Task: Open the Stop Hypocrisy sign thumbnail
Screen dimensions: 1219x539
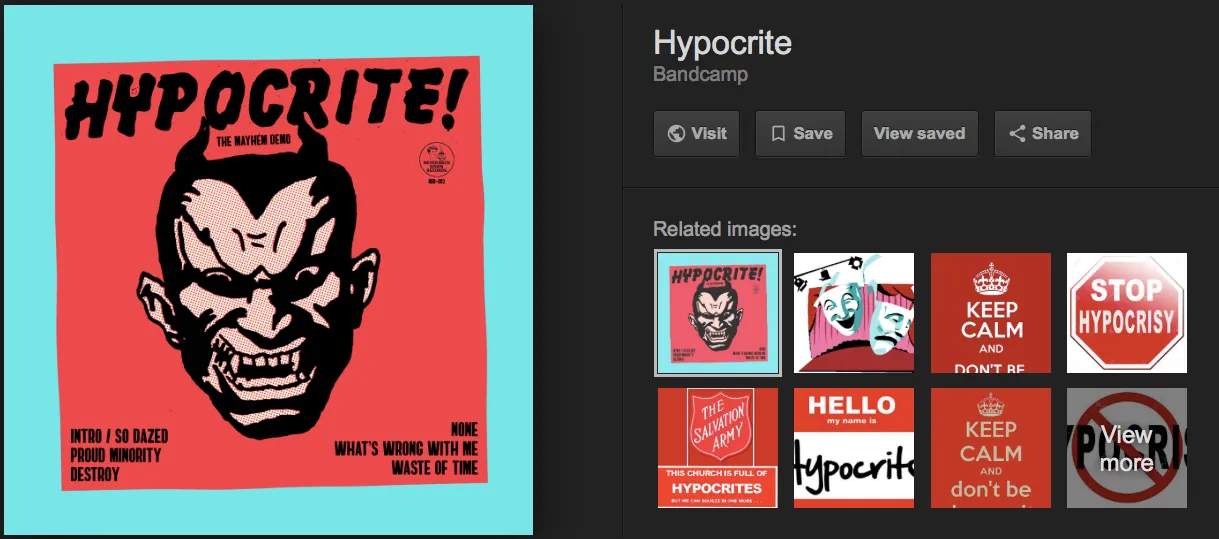Action: tap(1127, 313)
